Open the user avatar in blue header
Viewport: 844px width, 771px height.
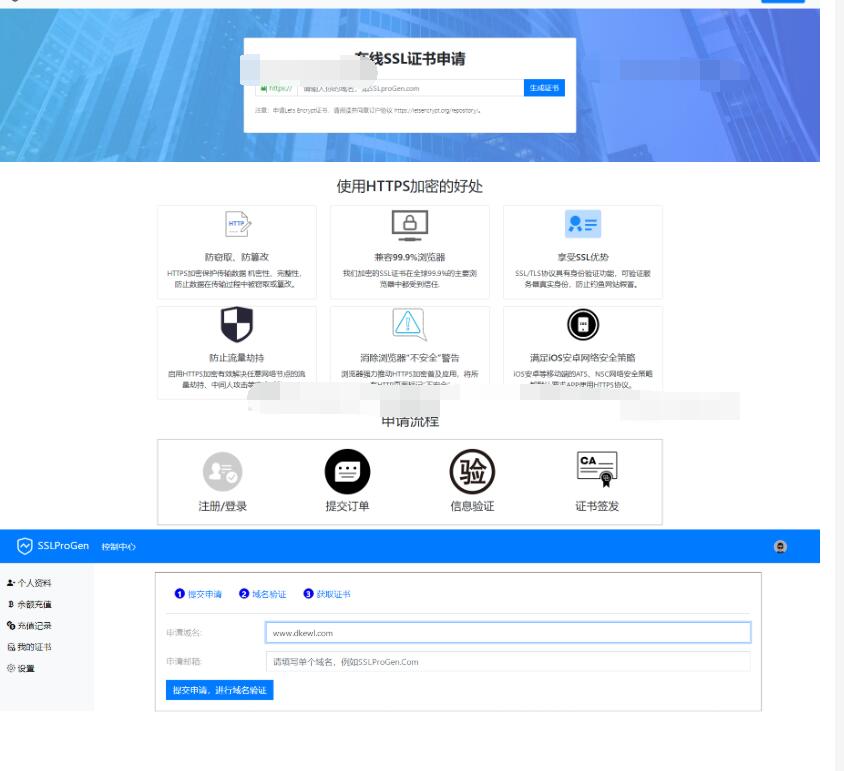(x=781, y=546)
